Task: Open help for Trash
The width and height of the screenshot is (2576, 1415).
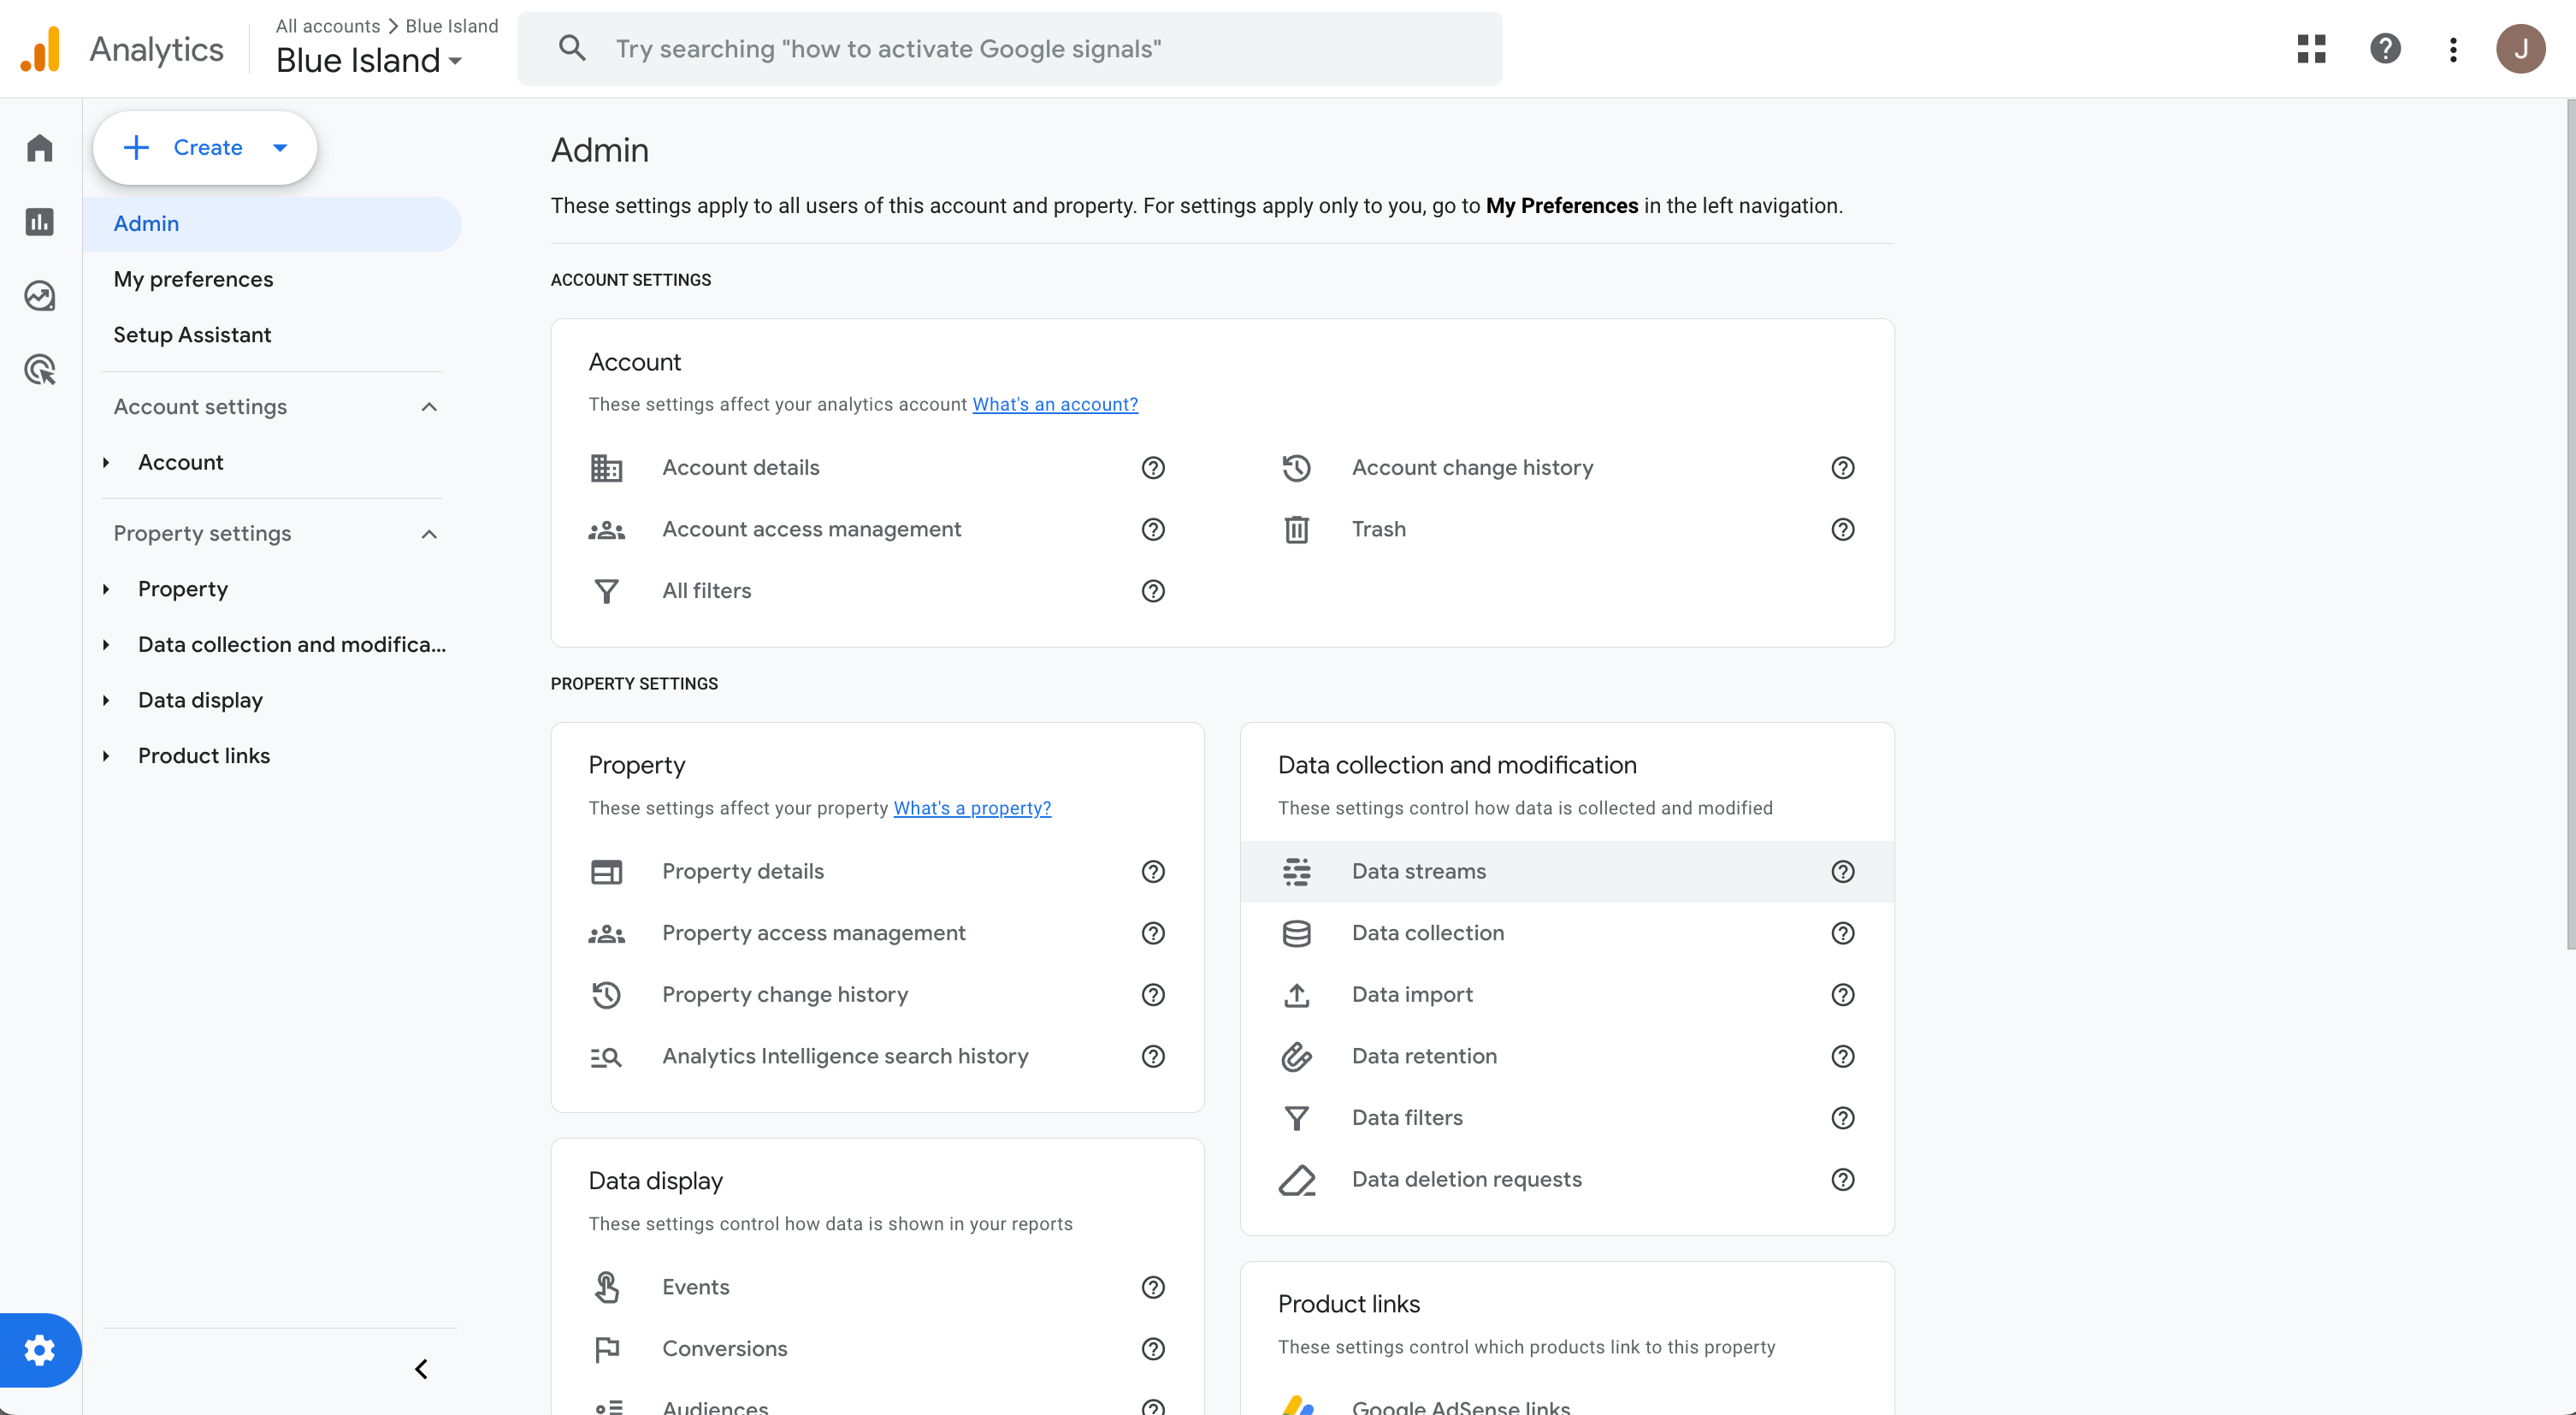Action: click(1842, 530)
